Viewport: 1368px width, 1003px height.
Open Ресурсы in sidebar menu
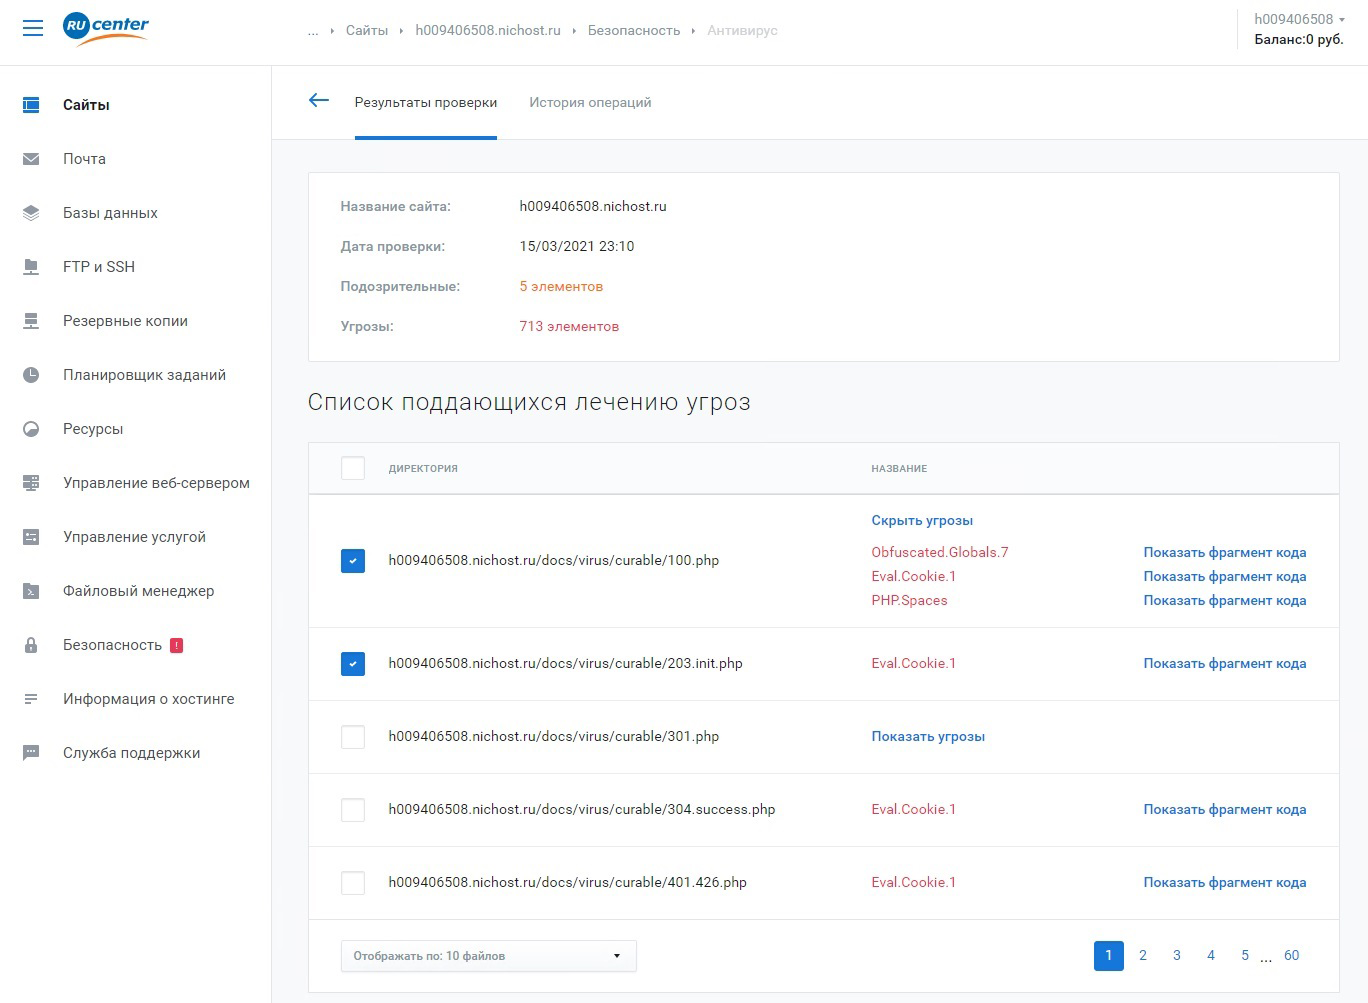(93, 429)
